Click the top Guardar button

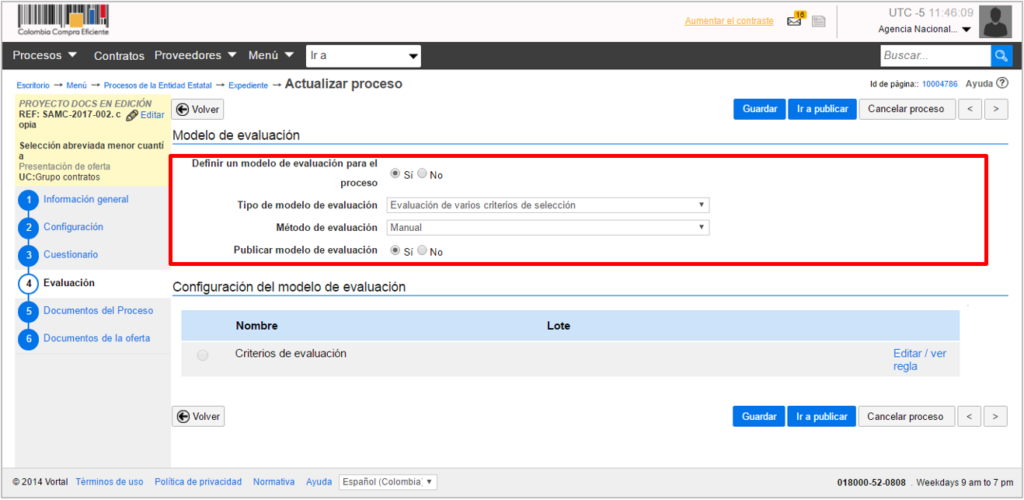pos(759,109)
